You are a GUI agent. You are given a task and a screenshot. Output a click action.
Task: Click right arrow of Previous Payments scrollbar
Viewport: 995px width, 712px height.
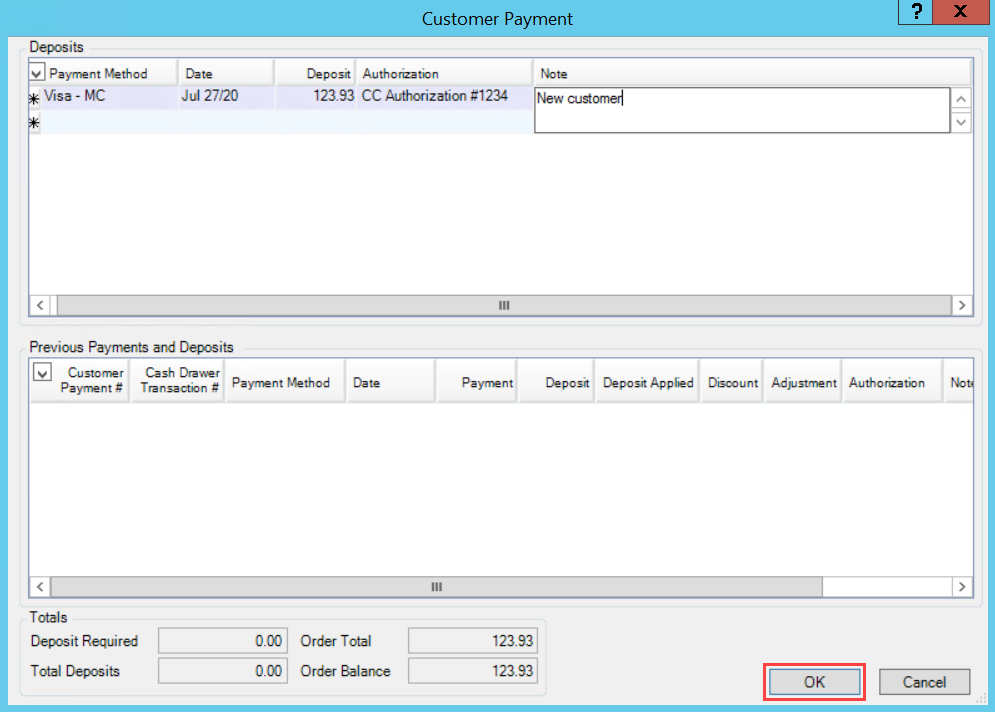point(962,586)
